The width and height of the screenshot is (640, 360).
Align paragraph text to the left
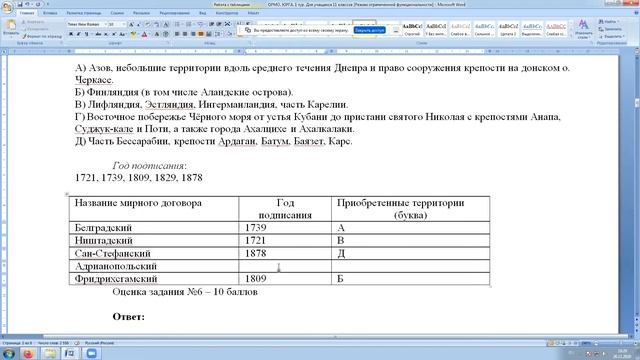click(x=176, y=34)
